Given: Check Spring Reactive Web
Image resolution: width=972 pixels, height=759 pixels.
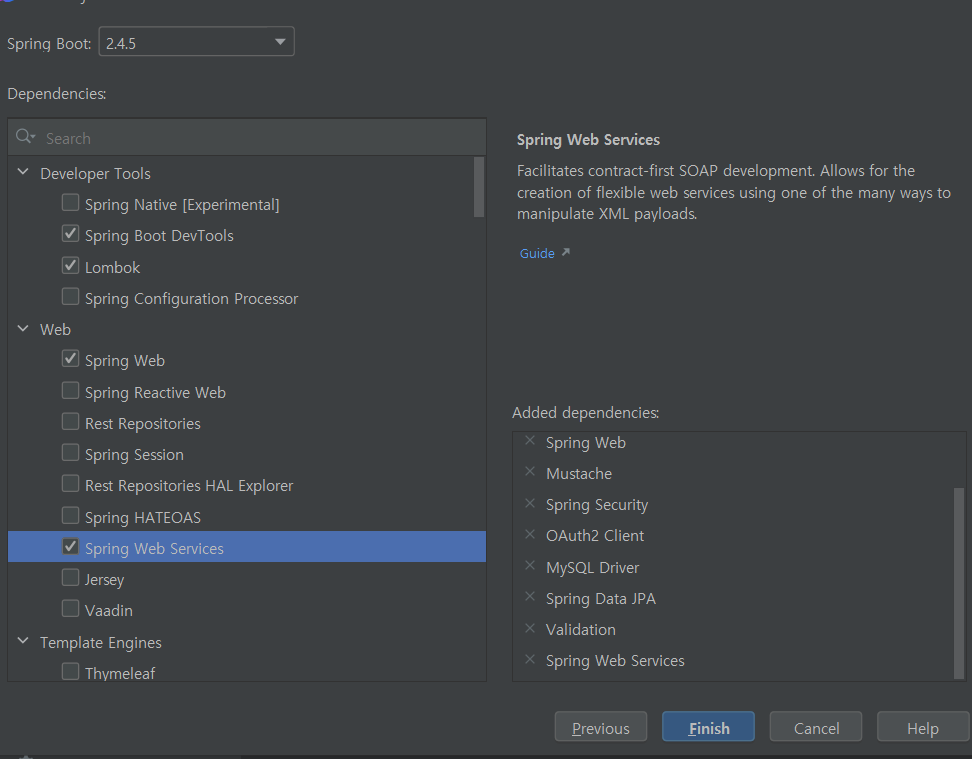Looking at the screenshot, I should 71,391.
